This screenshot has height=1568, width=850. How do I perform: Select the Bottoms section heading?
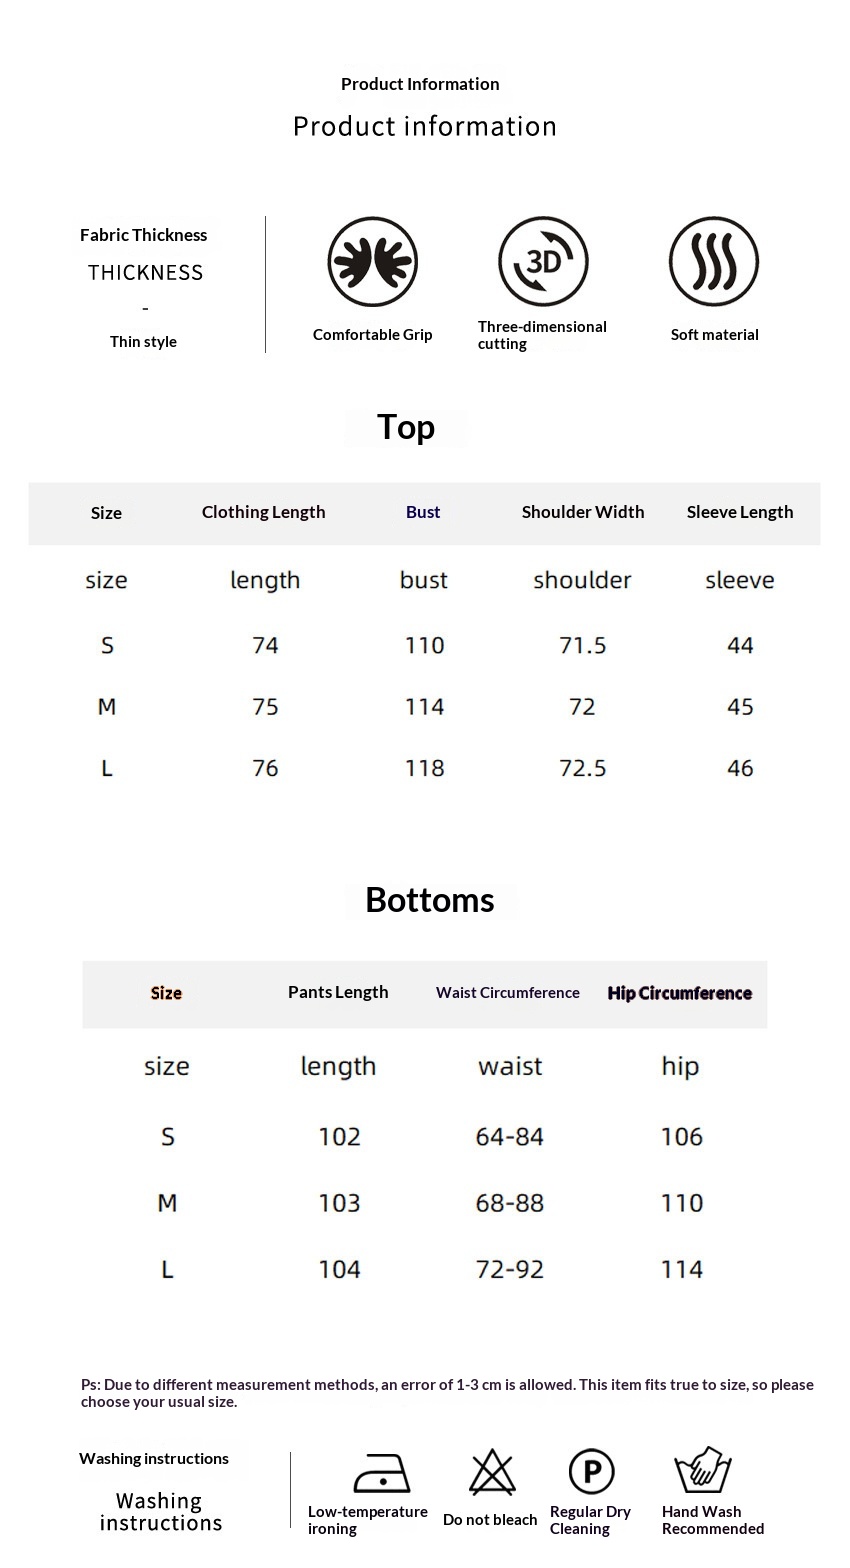(430, 900)
